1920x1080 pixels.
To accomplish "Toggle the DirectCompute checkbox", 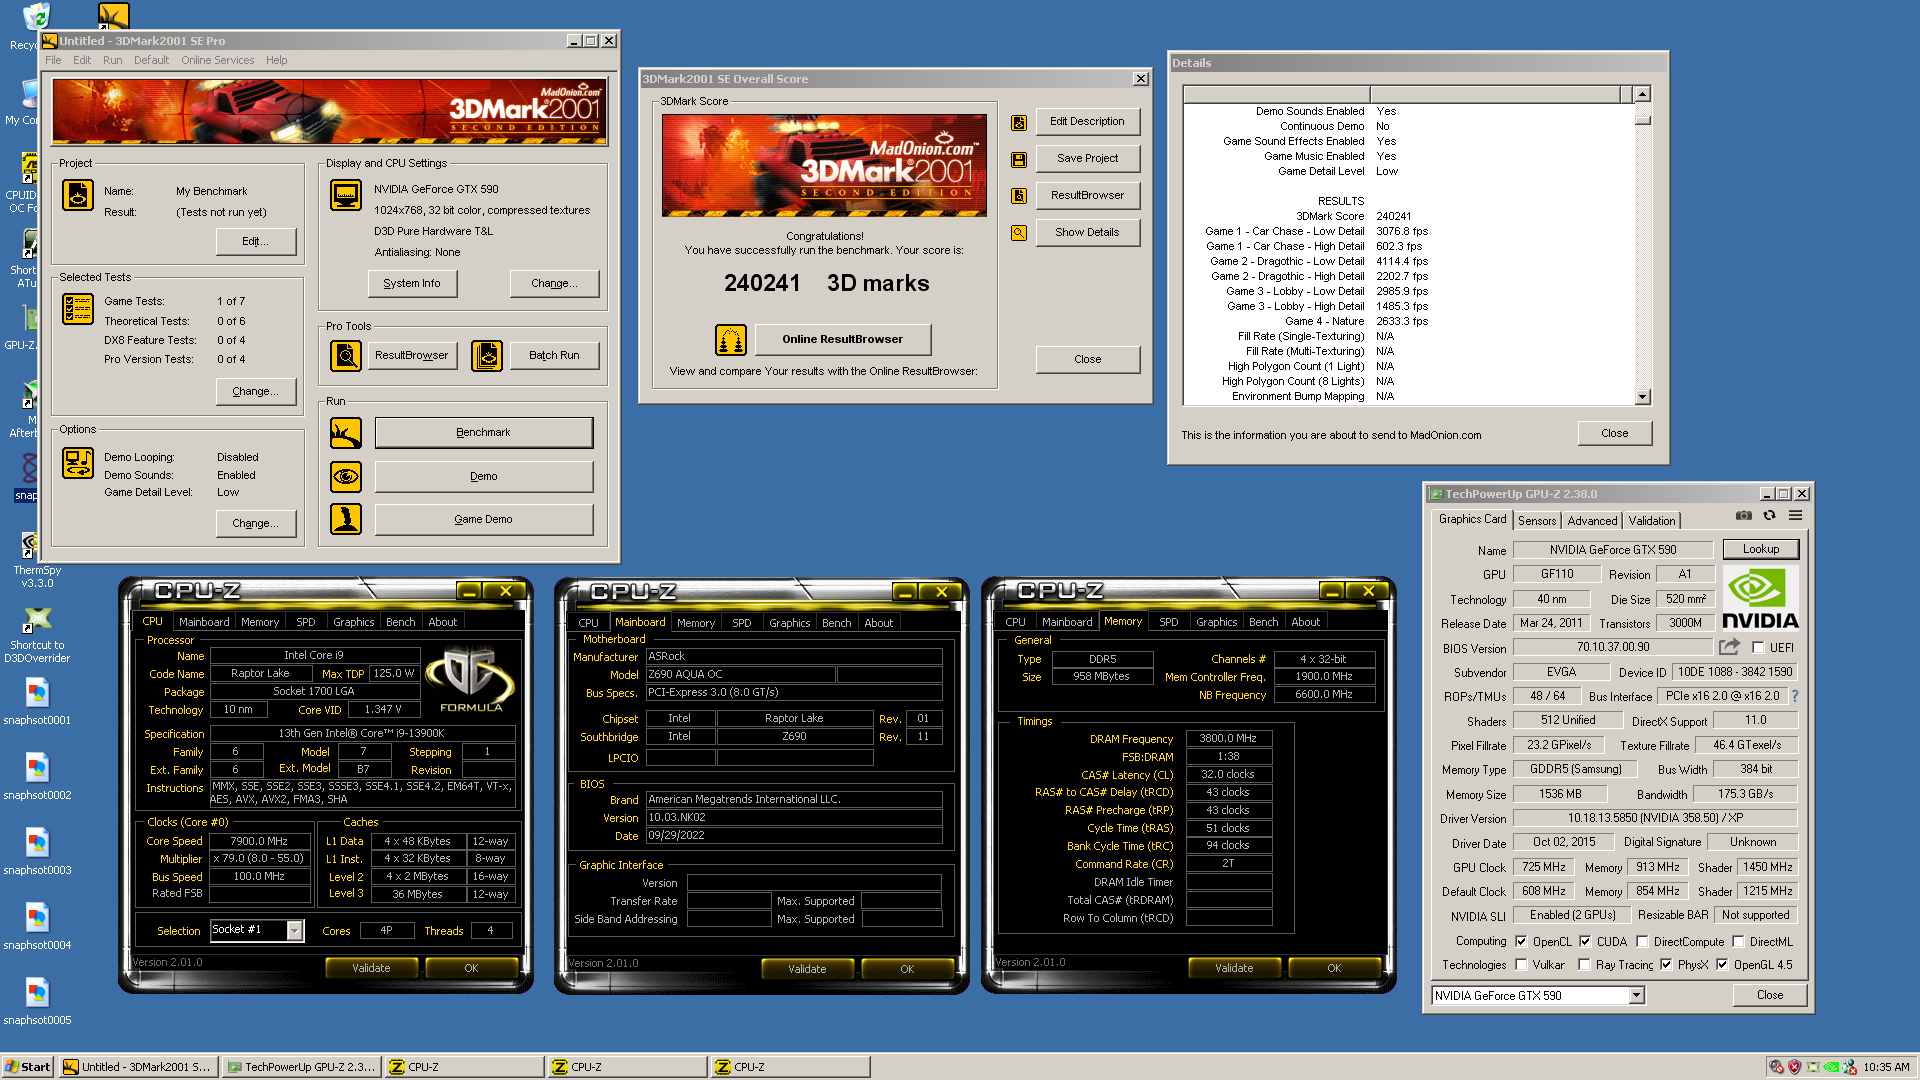I will pyautogui.click(x=1642, y=942).
